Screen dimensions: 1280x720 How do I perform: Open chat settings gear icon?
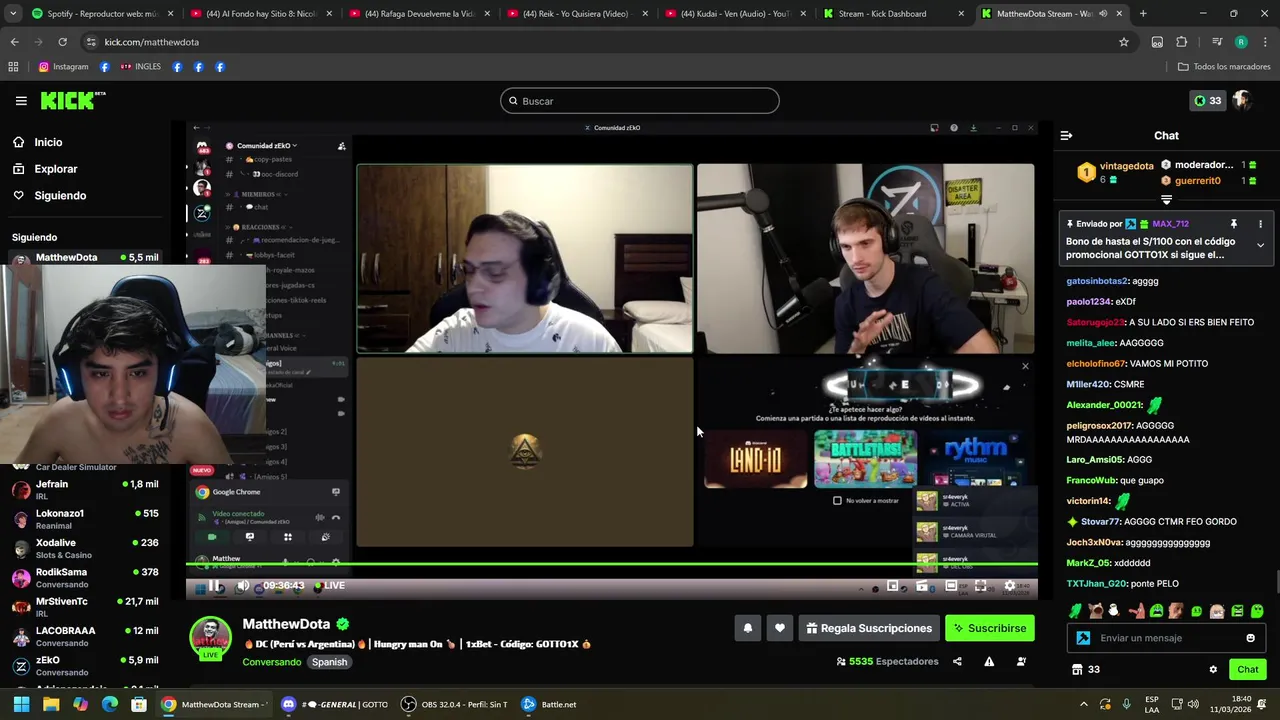[x=1213, y=670]
